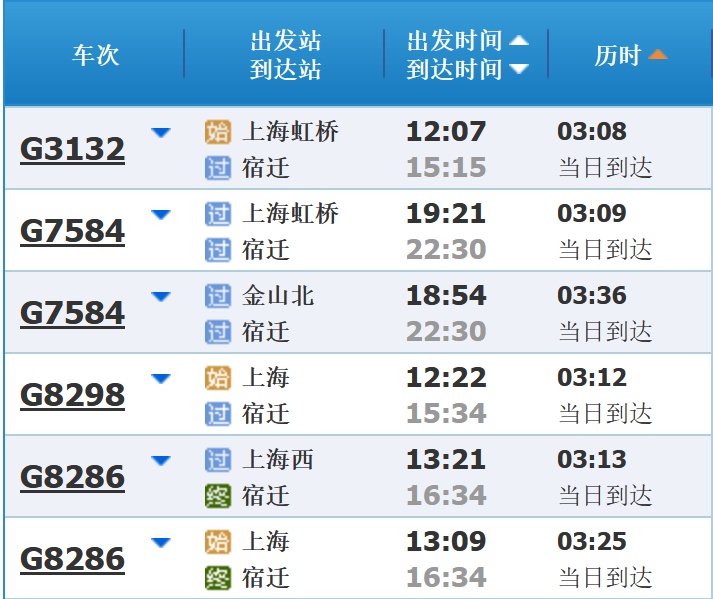Expand stops arrow for the 18:54 G7584
This screenshot has height=599, width=713.
[x=160, y=296]
